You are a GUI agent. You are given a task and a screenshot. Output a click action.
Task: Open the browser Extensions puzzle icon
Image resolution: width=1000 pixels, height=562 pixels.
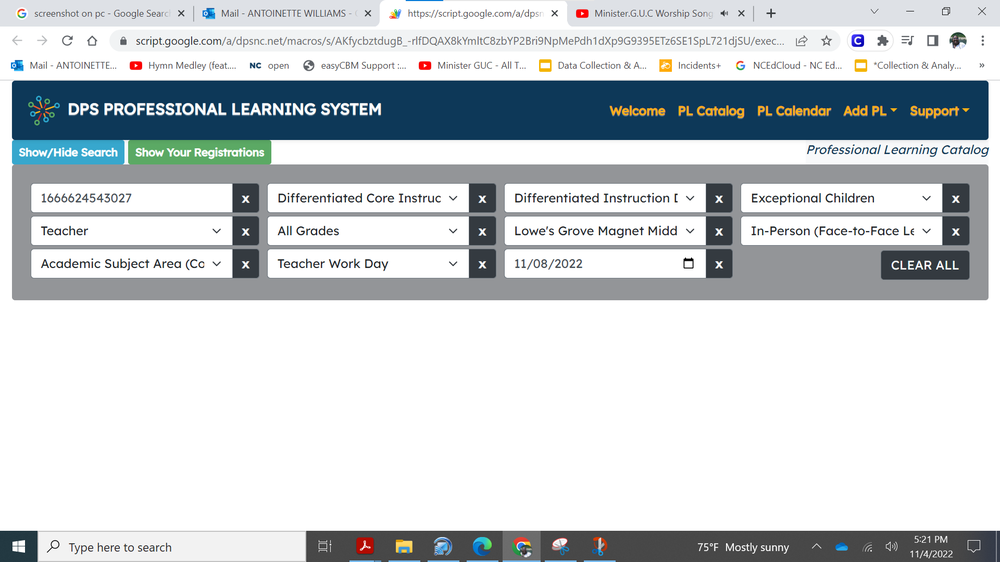coord(882,41)
